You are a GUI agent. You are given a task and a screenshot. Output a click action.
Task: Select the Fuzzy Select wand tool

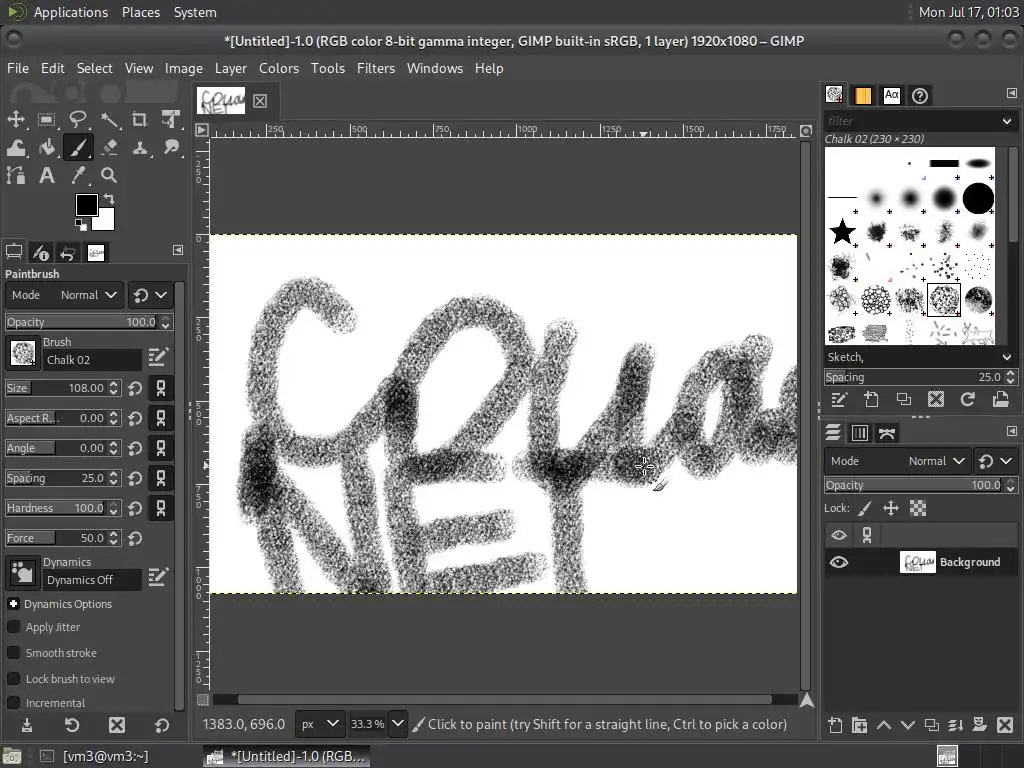[x=109, y=120]
